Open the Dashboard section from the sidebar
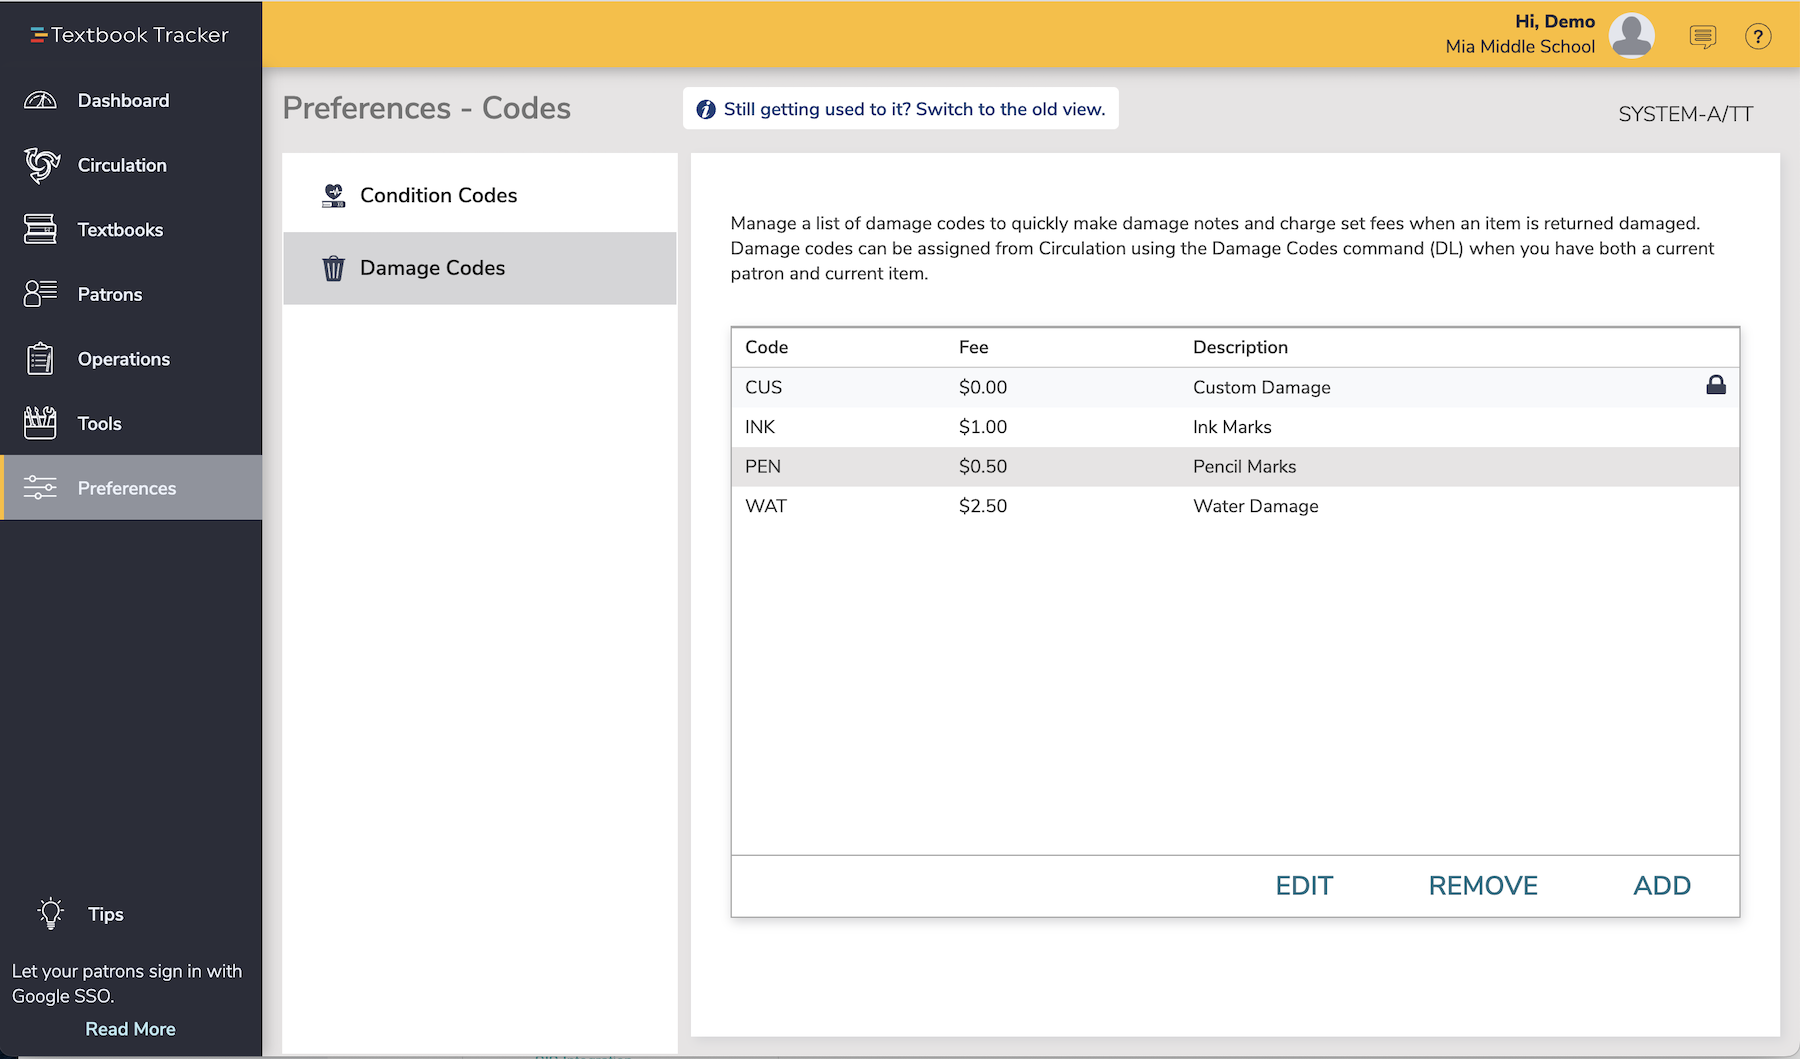Screen dimensions: 1800x1059 (40, 100)
